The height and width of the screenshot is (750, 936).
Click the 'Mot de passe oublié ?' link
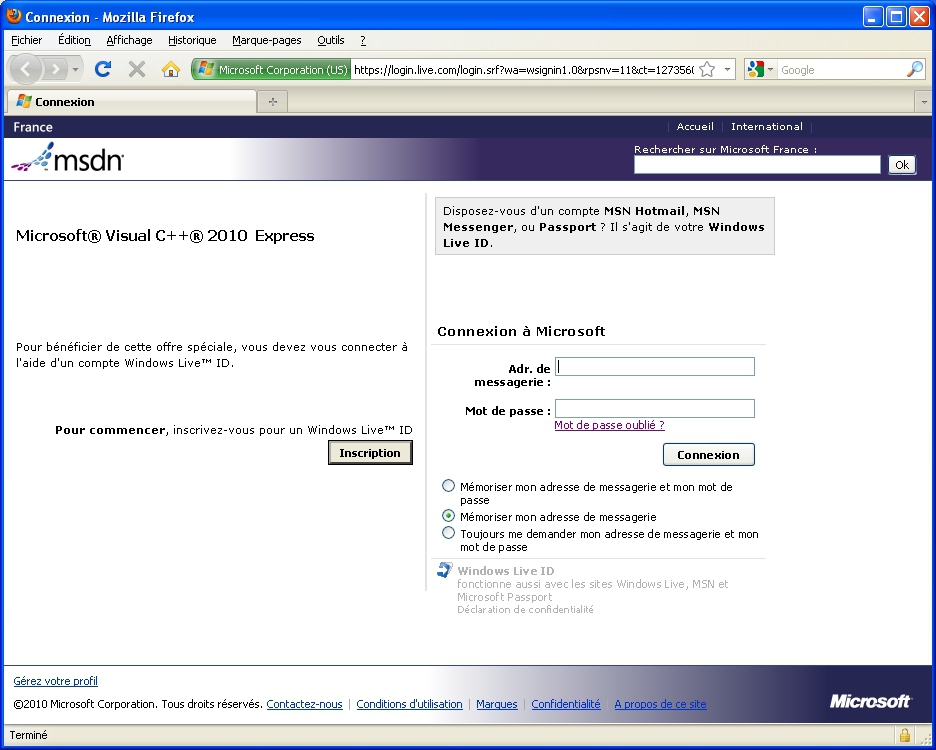609,425
